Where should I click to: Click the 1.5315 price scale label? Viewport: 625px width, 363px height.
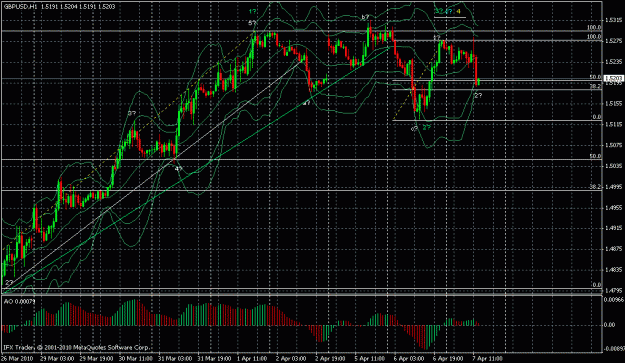pyautogui.click(x=613, y=20)
